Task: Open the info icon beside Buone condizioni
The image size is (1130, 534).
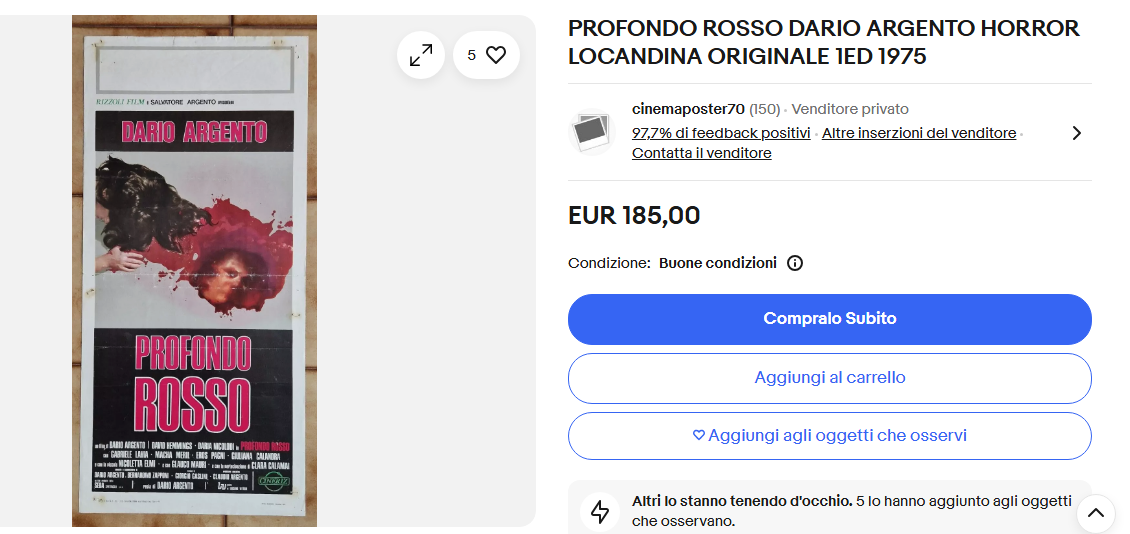Action: [x=795, y=263]
